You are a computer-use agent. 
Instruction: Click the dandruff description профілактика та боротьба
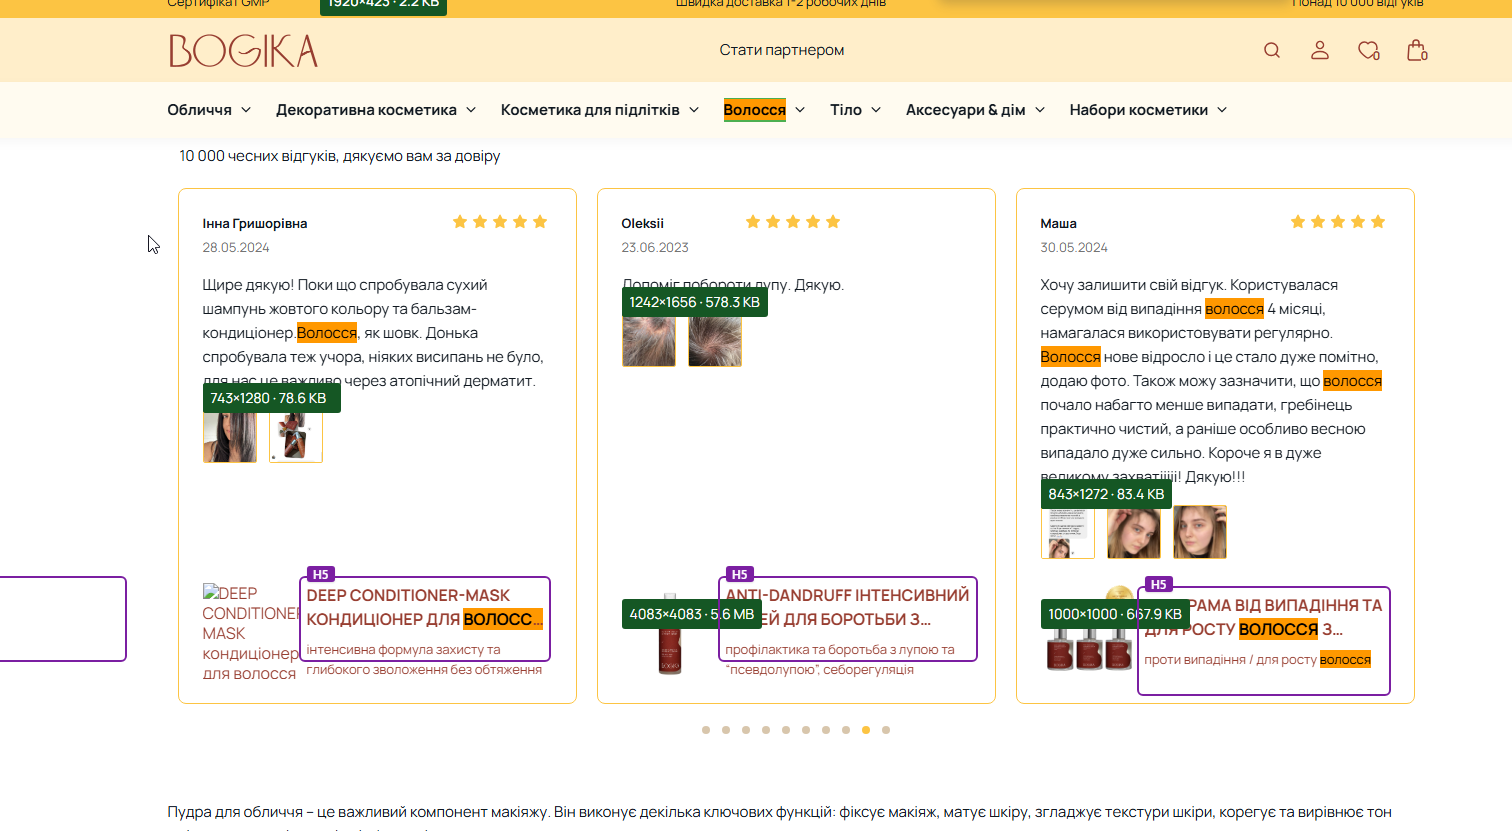(x=840, y=660)
